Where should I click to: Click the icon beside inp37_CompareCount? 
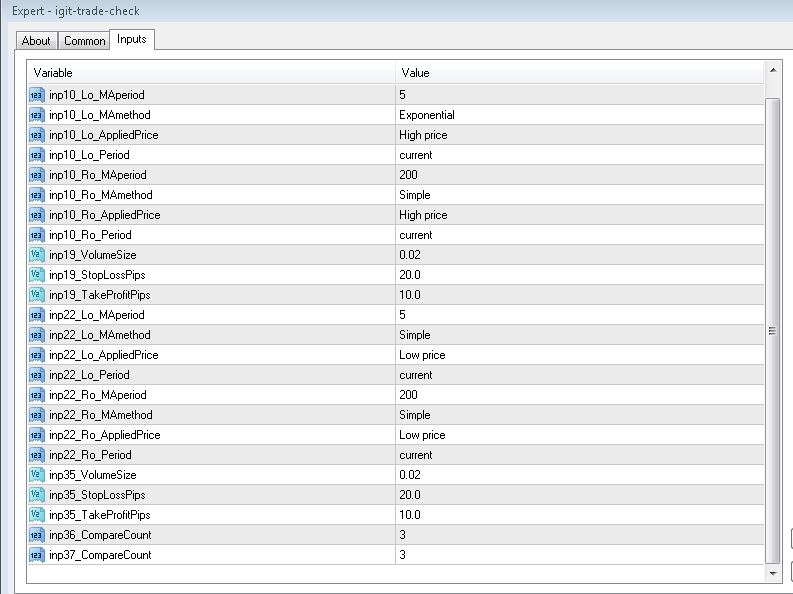point(37,555)
